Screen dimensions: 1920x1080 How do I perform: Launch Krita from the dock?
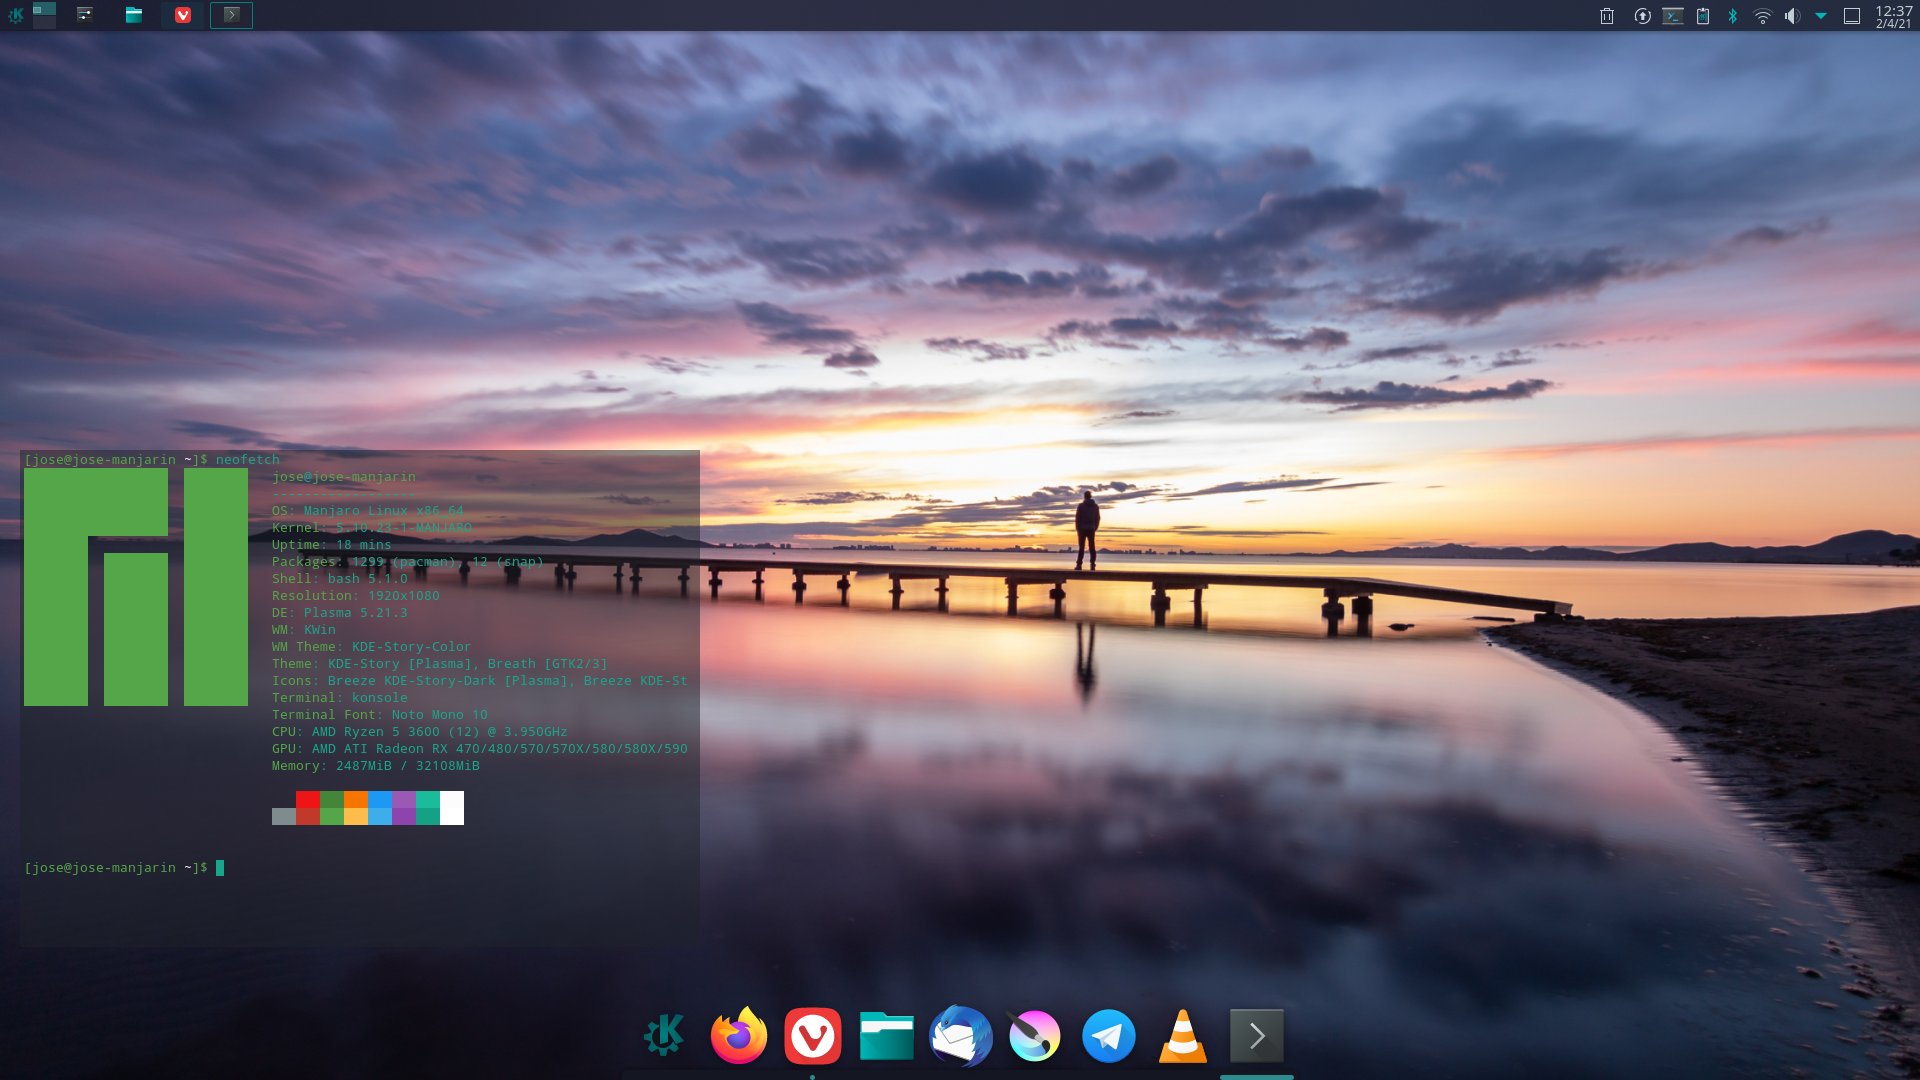coord(1034,1036)
